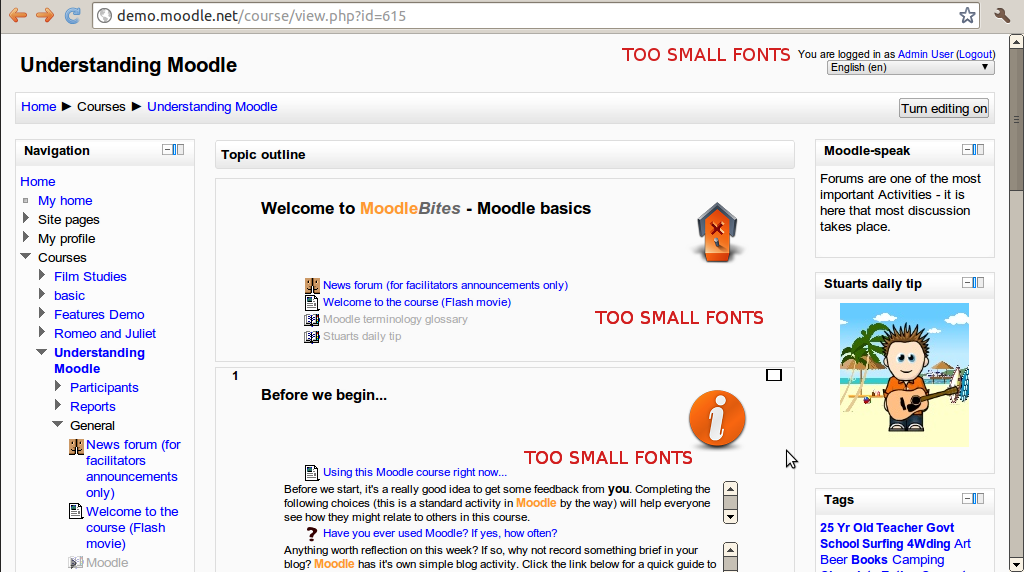Image resolution: width=1024 pixels, height=572 pixels.
Task: Expand the basic course node
Action: tap(42, 294)
